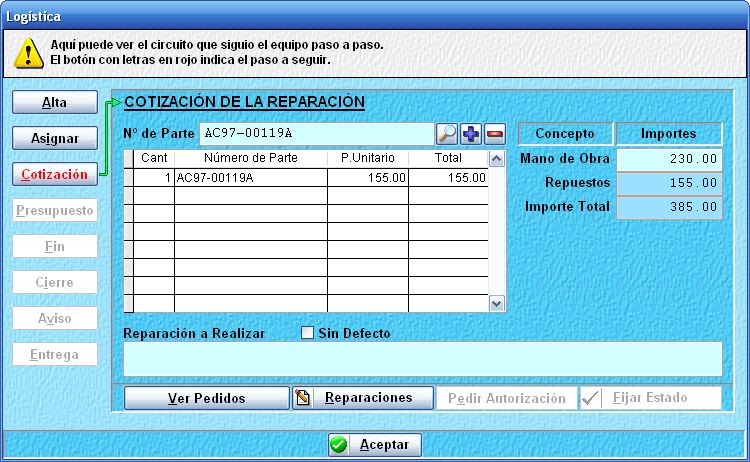Click unit price cell 155.00 under P.Unitario
Image resolution: width=750 pixels, height=462 pixels.
click(368, 178)
